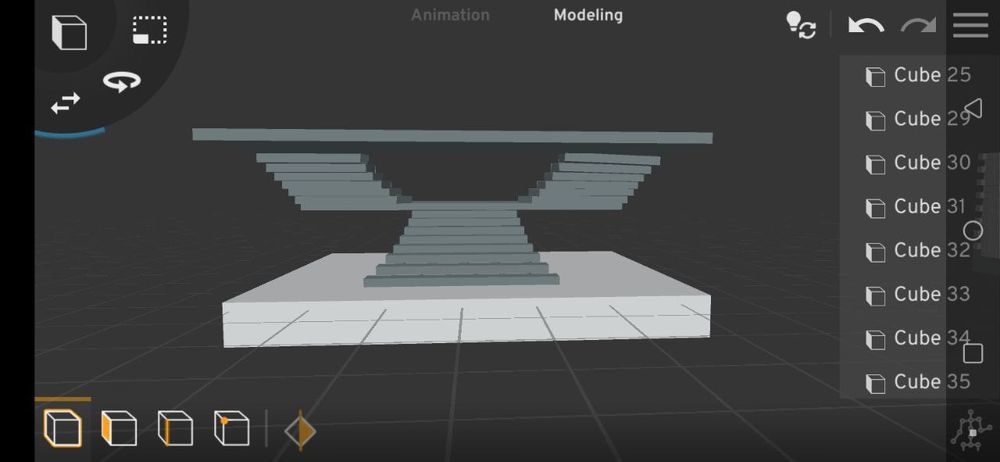Open the add object cube menu
The width and height of the screenshot is (1000, 462).
click(69, 32)
